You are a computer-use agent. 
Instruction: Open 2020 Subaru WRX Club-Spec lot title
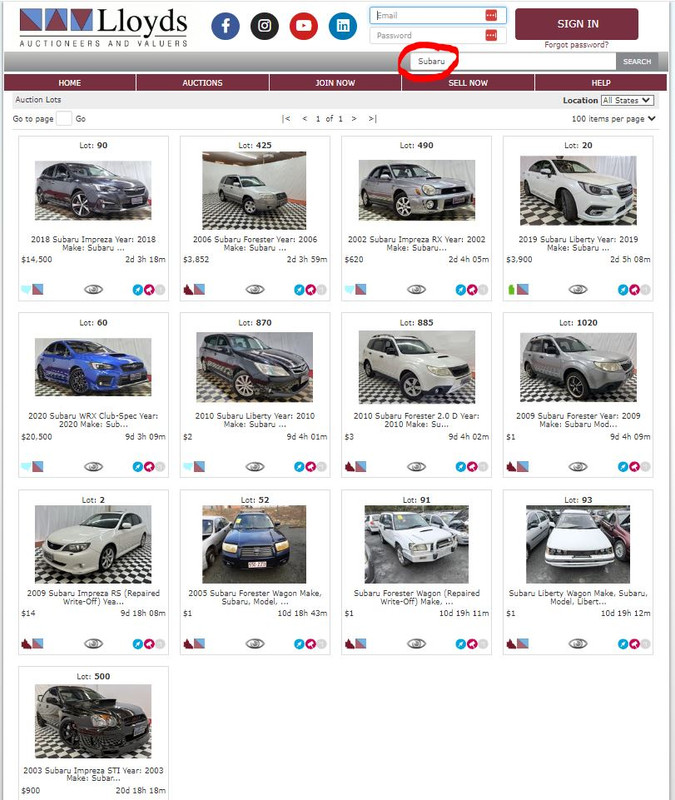click(x=93, y=420)
